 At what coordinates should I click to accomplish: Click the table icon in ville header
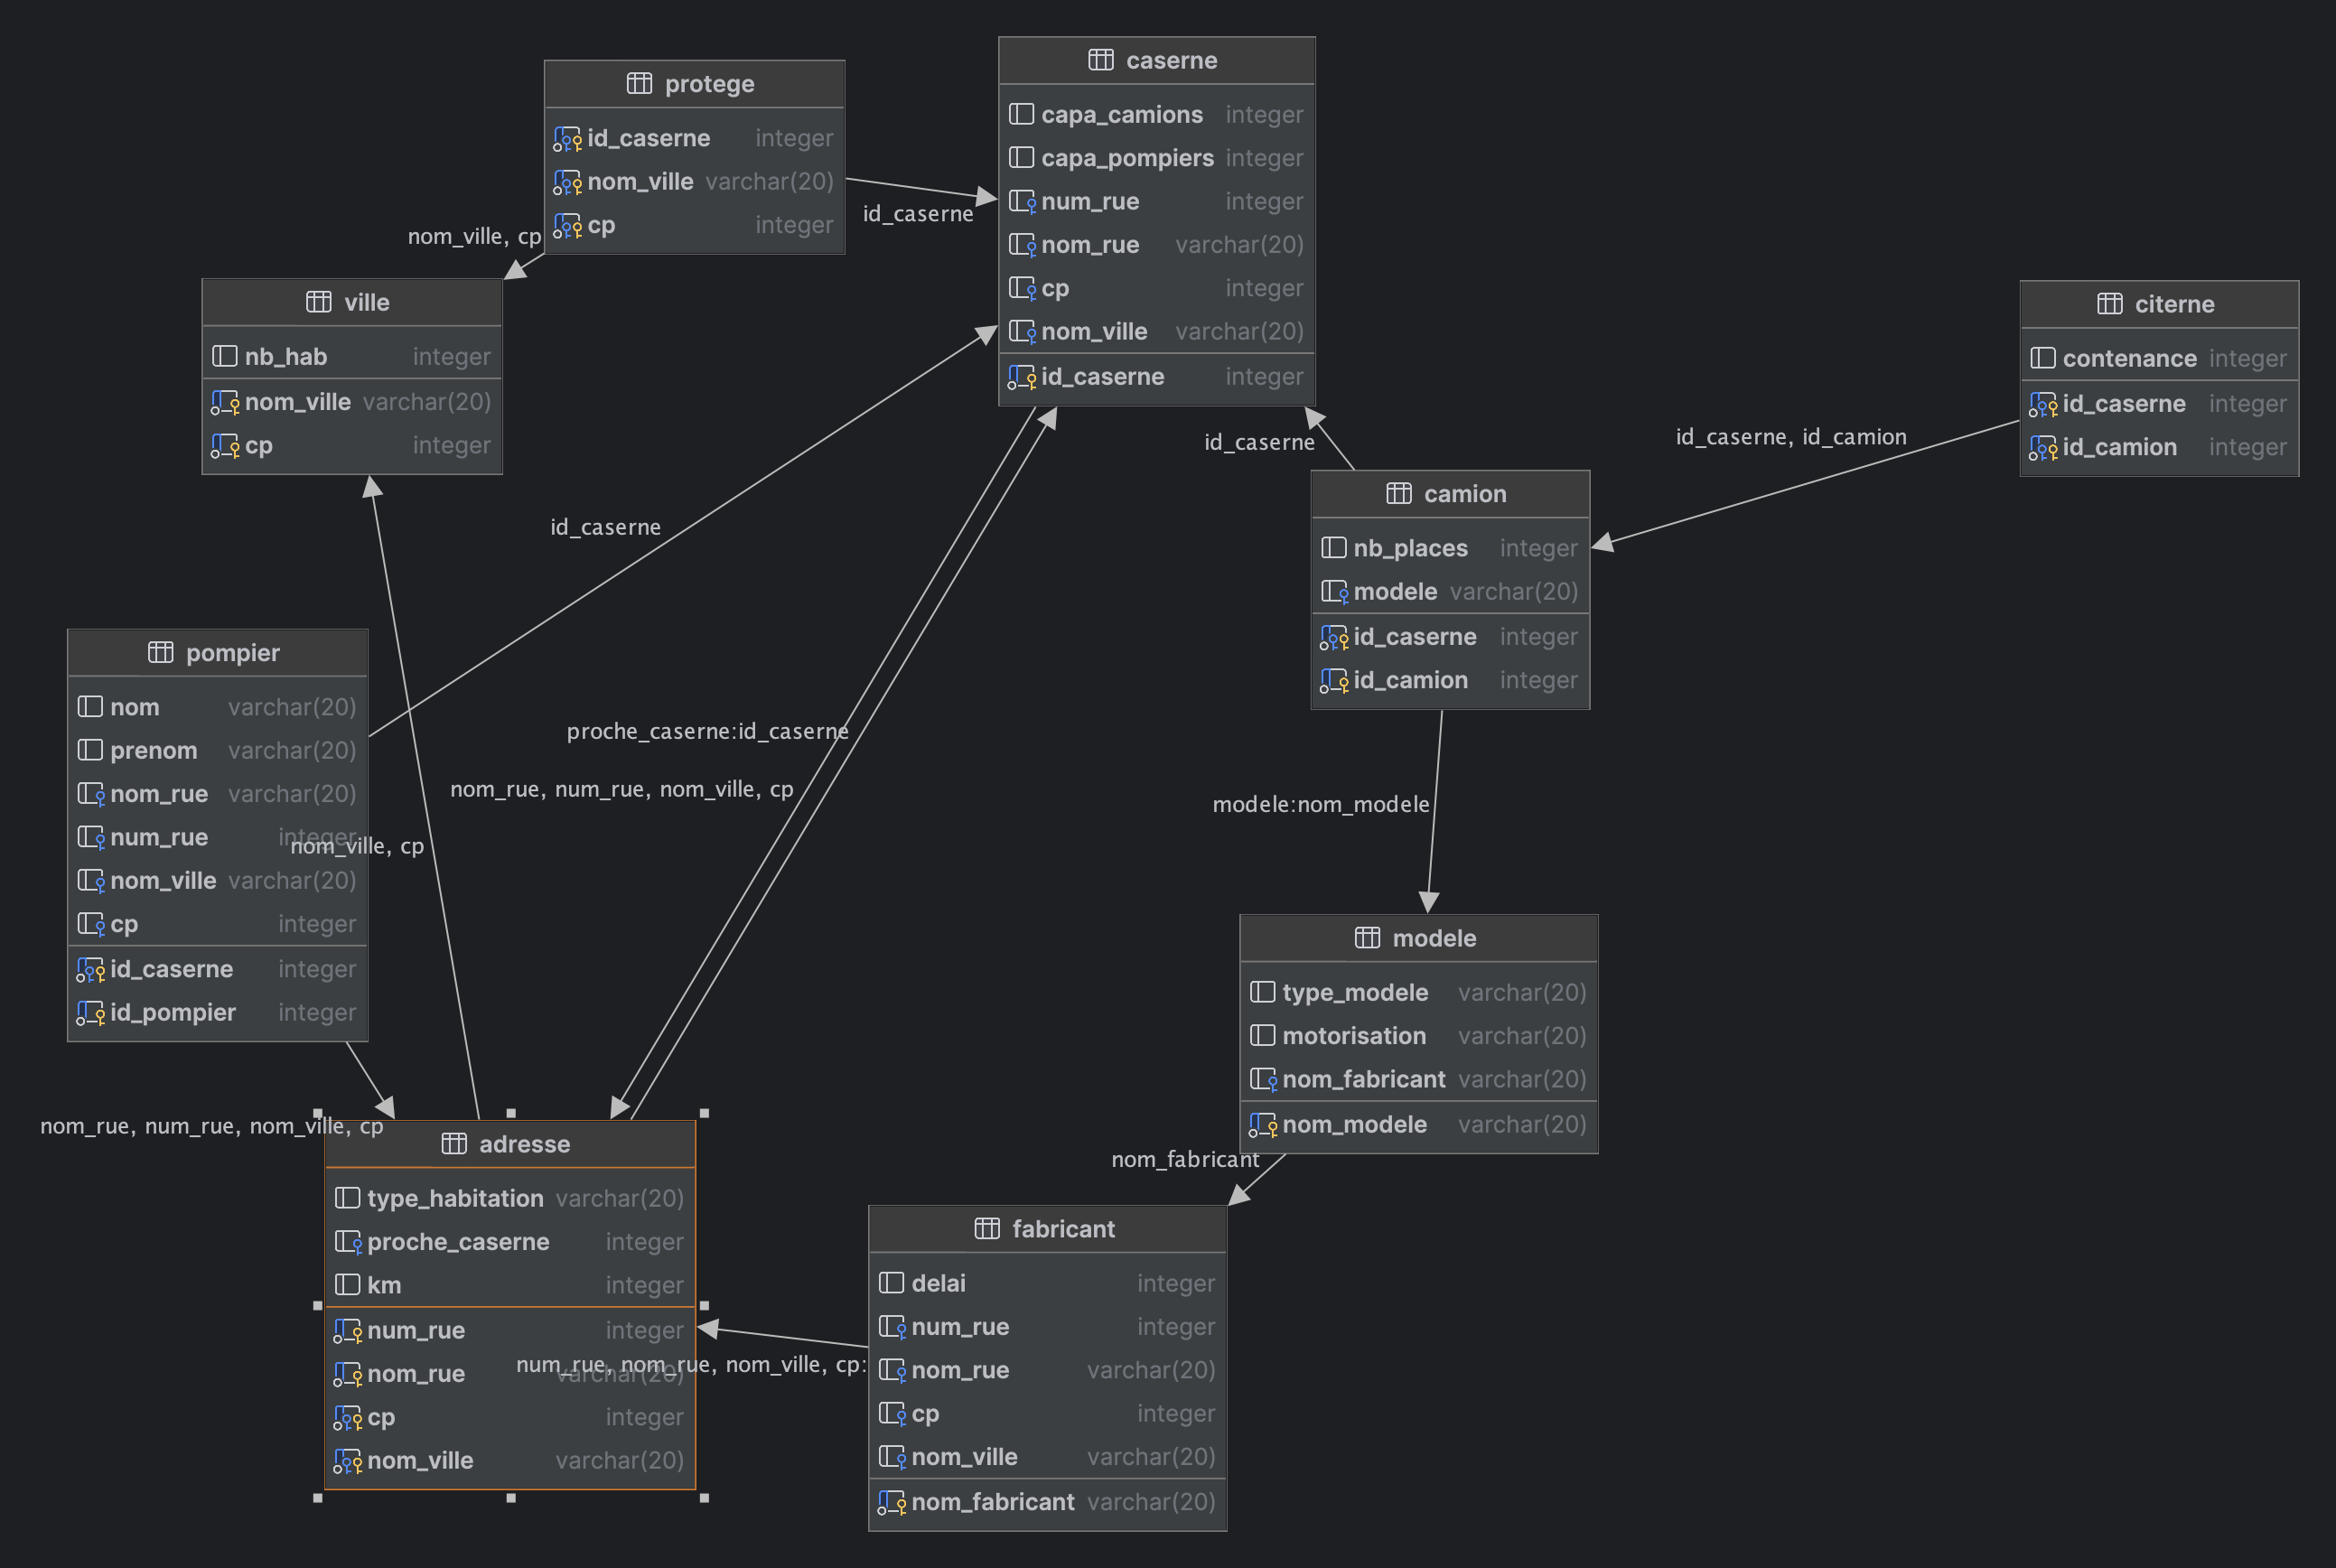coord(318,302)
